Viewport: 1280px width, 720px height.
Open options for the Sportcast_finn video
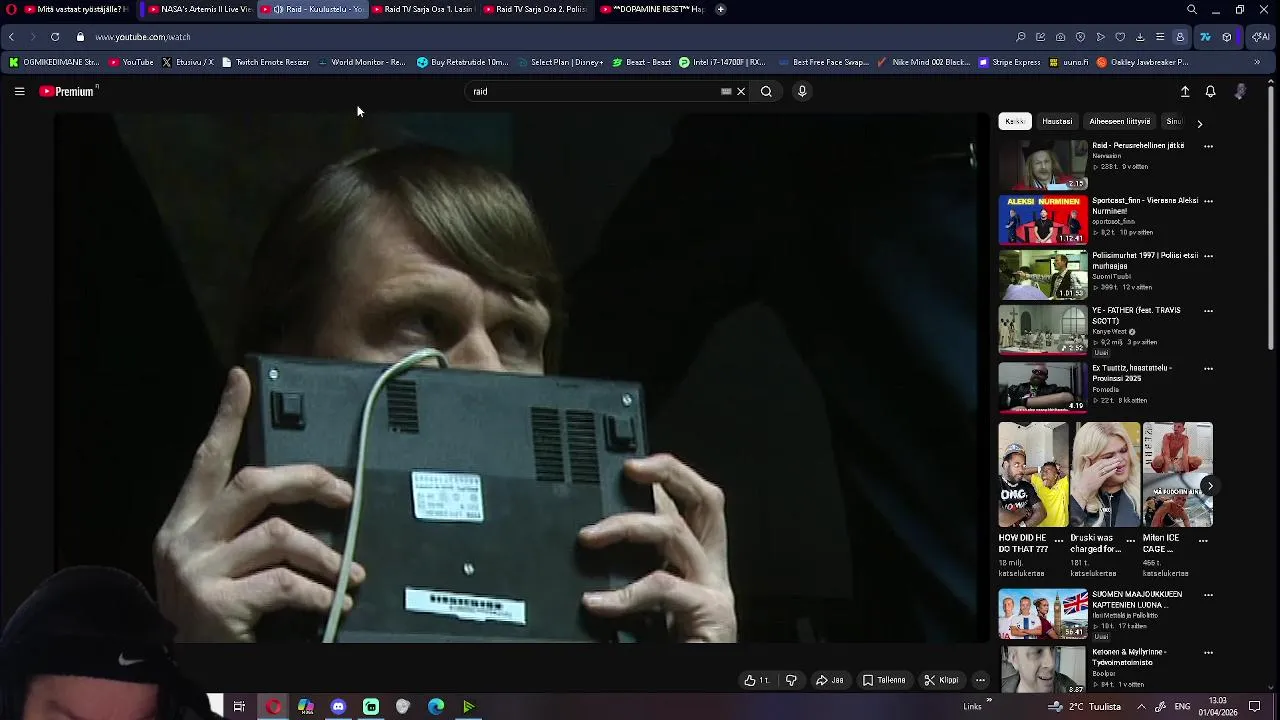(x=1208, y=201)
